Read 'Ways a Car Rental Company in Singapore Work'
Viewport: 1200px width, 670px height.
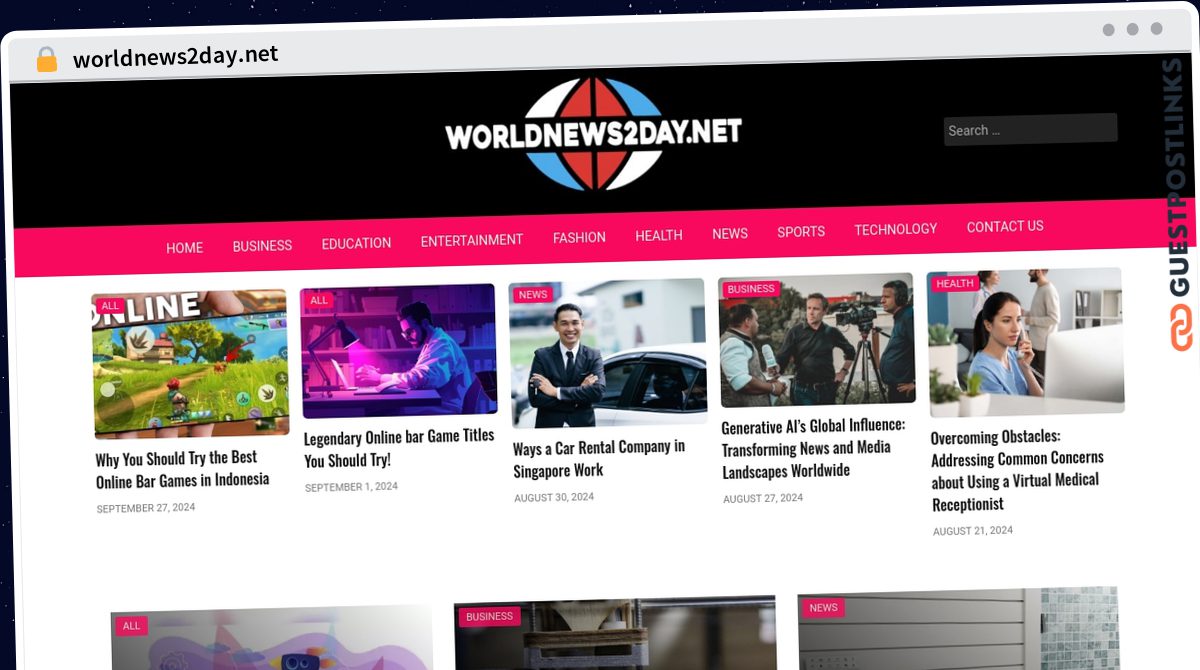[x=599, y=458]
